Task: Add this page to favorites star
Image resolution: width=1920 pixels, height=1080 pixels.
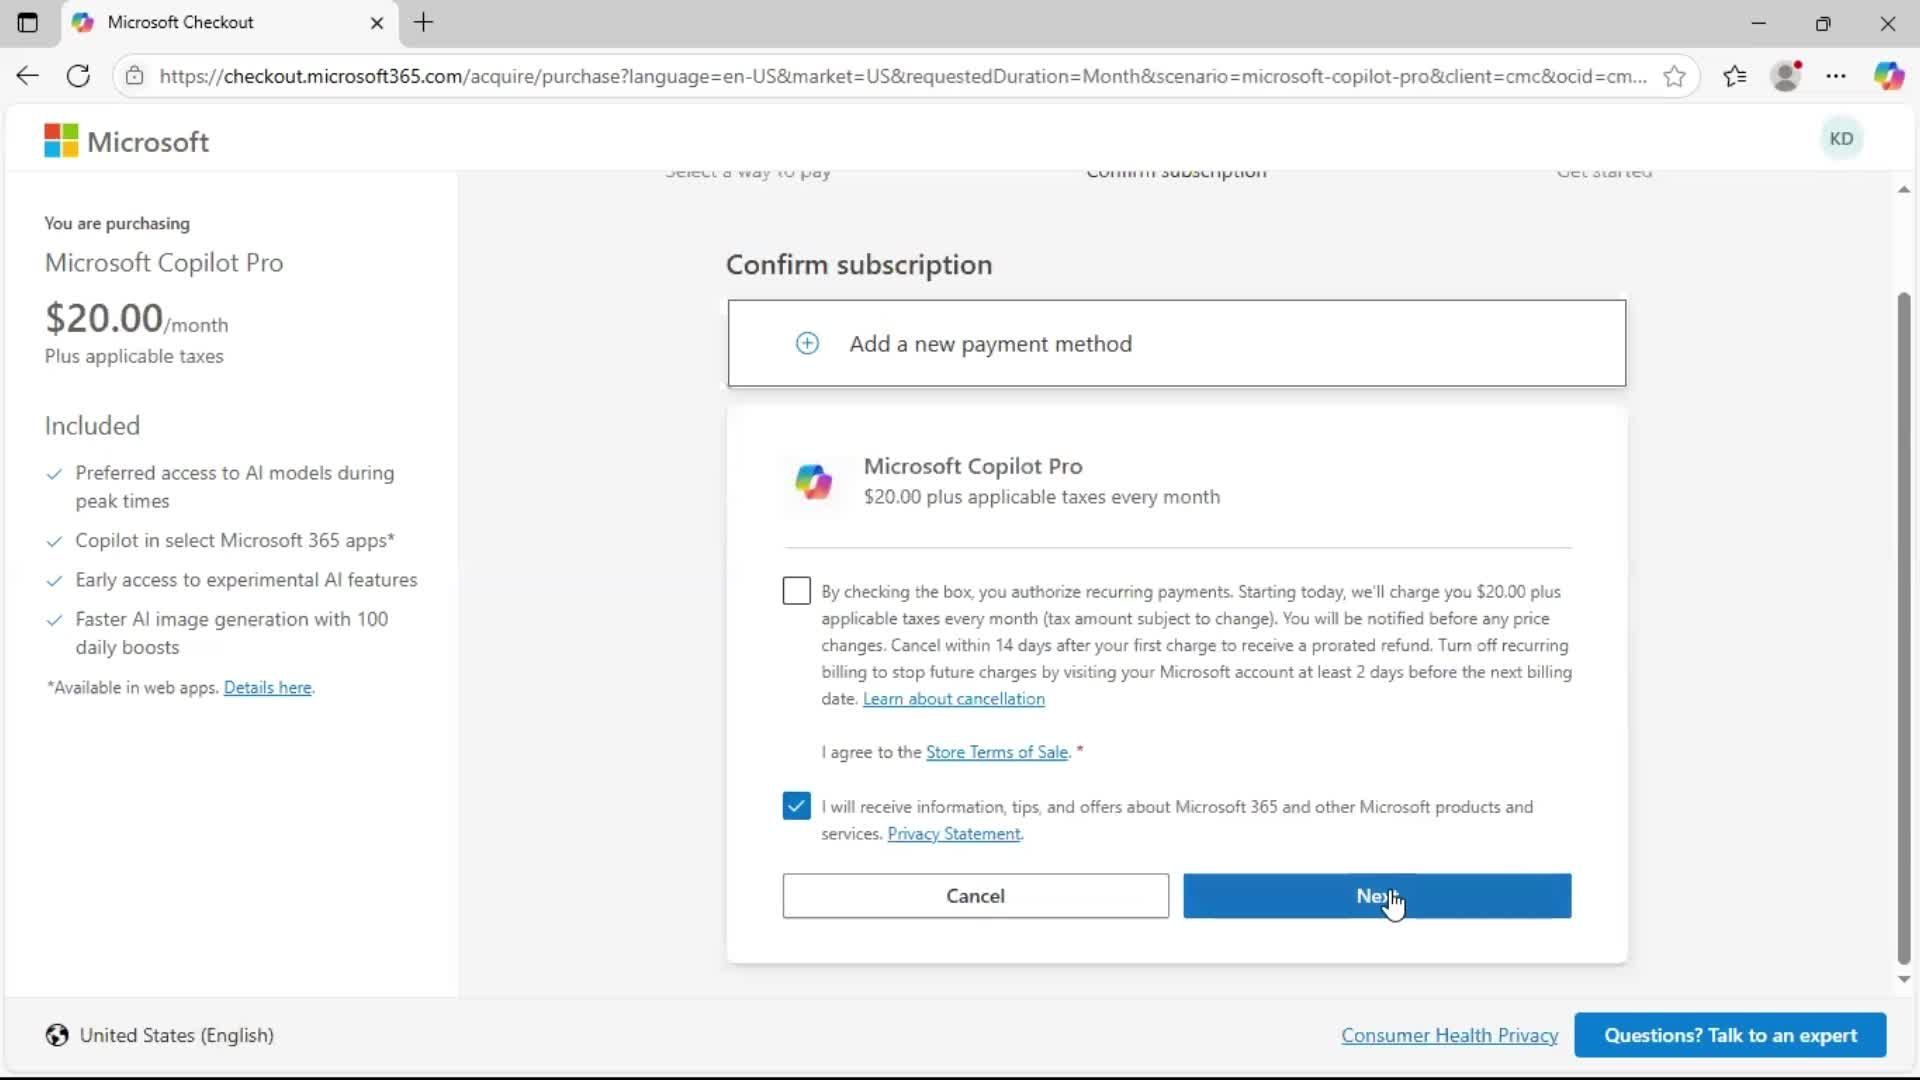Action: pyautogui.click(x=1674, y=76)
